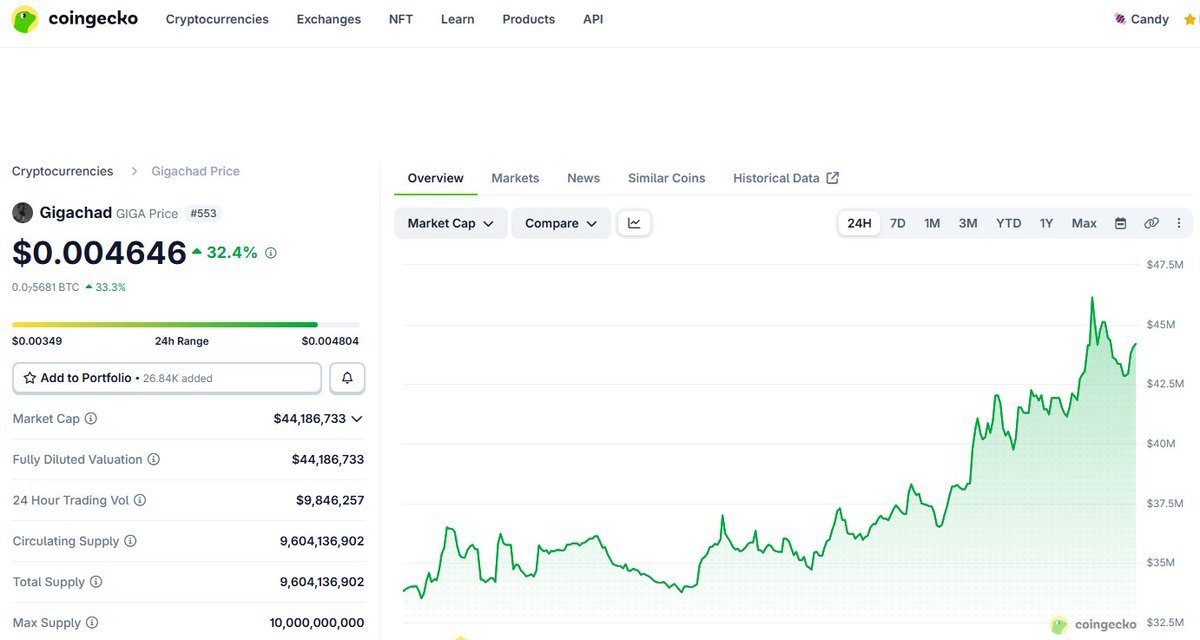The width and height of the screenshot is (1200, 640).
Task: Switch to the Similar Coins tab
Action: (x=667, y=178)
